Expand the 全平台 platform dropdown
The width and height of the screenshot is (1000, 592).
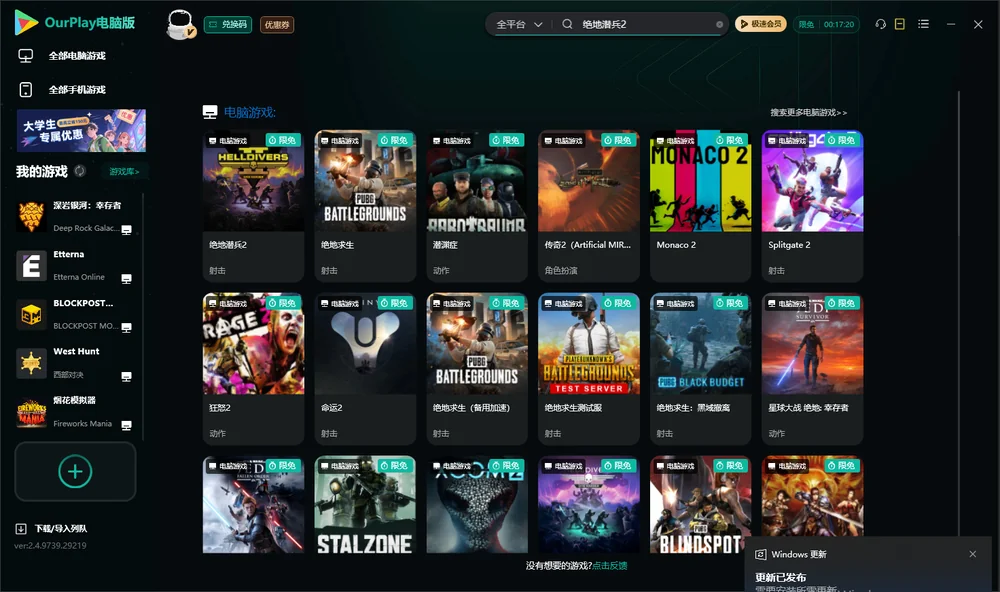pos(519,24)
